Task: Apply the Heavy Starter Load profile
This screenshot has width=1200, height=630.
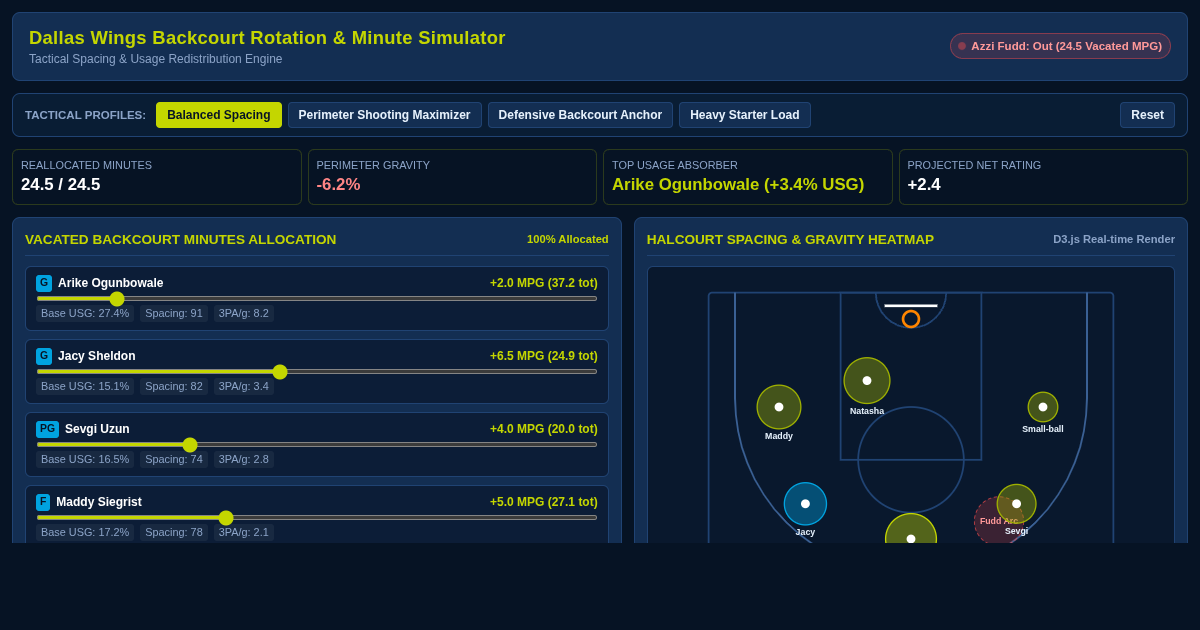Action: pos(745,115)
